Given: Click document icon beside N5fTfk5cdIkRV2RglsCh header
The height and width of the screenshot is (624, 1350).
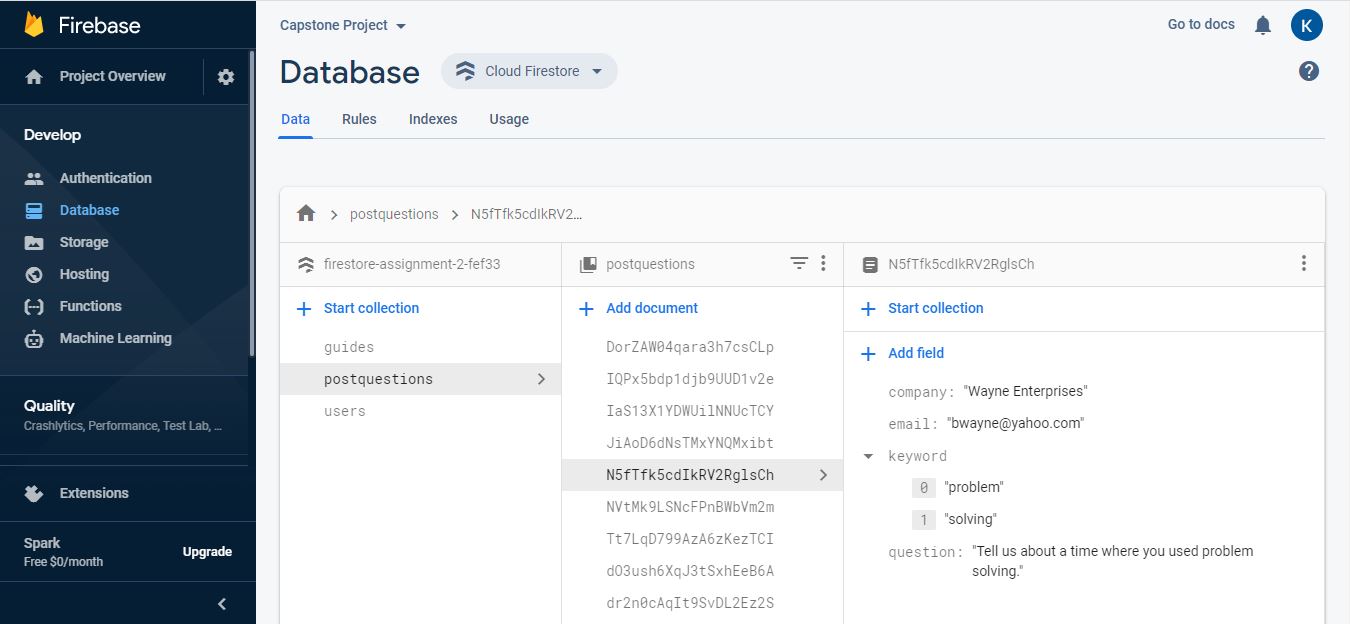Looking at the screenshot, I should pyautogui.click(x=870, y=264).
